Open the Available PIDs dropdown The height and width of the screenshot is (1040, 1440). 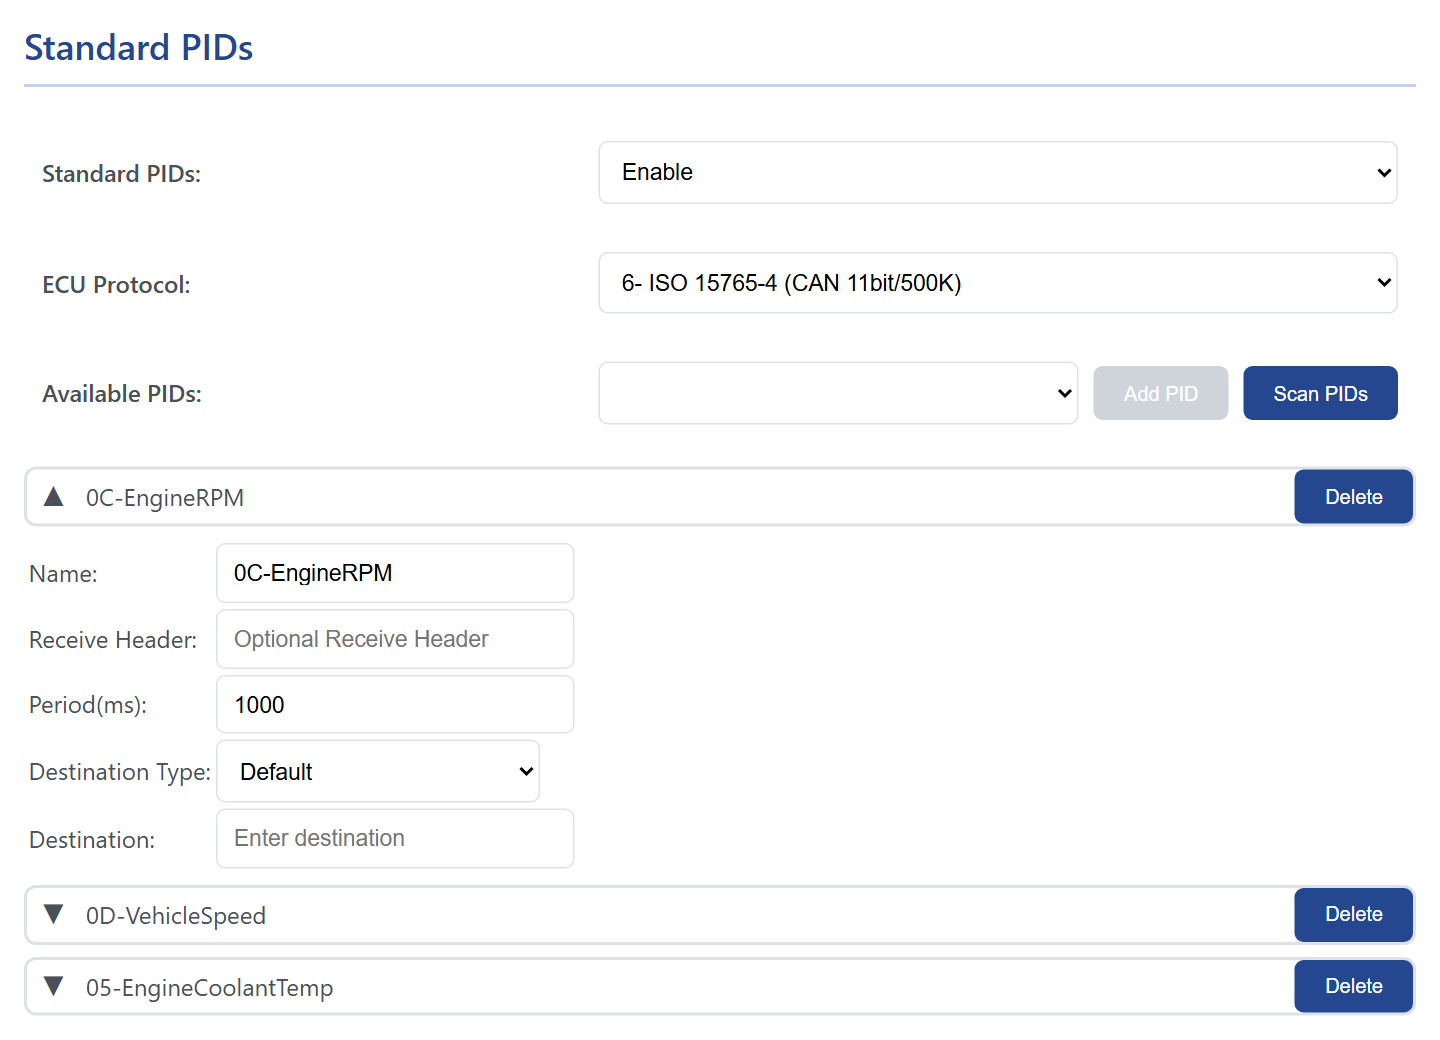pyautogui.click(x=838, y=393)
